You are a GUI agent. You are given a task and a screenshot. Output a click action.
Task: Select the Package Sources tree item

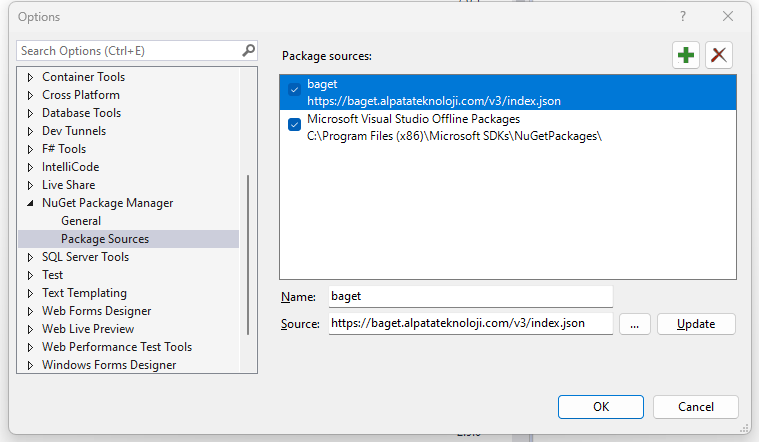tap(105, 239)
